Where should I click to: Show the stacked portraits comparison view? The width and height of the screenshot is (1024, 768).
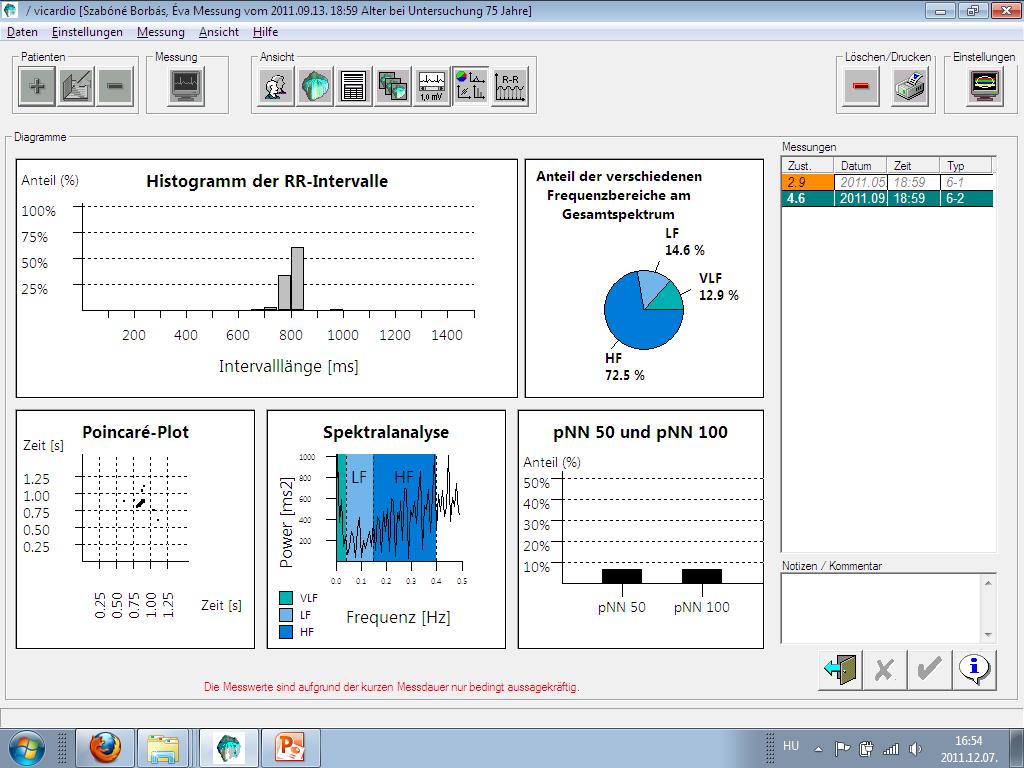point(393,86)
